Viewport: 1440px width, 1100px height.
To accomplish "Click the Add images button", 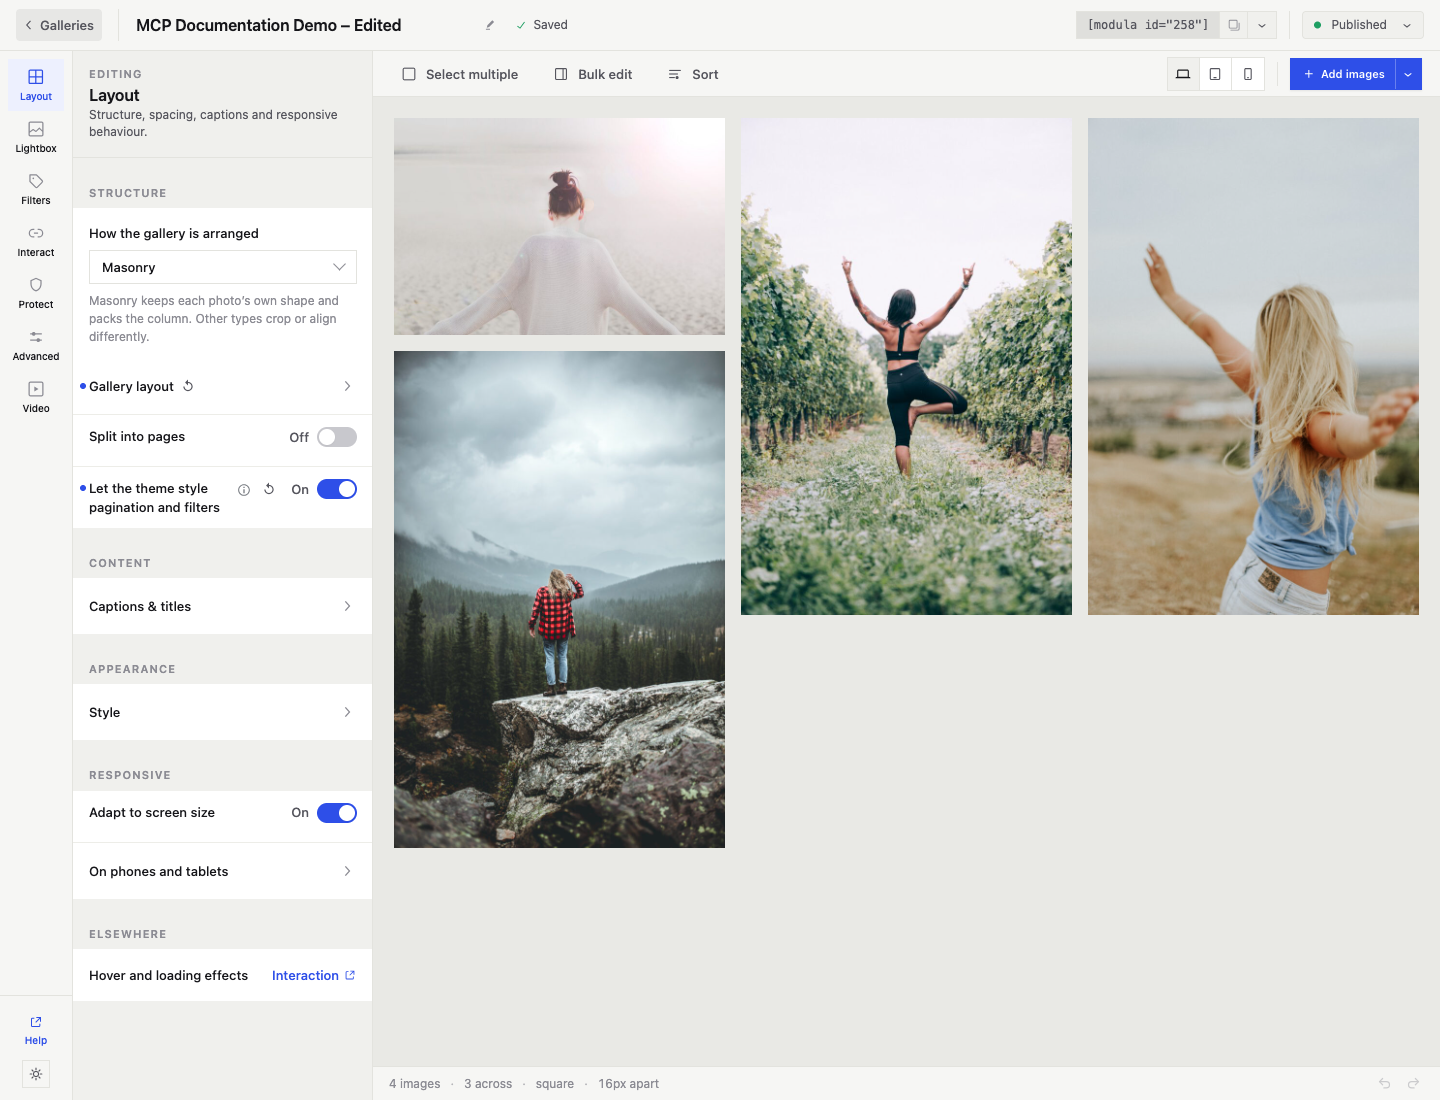I will click(x=1343, y=74).
